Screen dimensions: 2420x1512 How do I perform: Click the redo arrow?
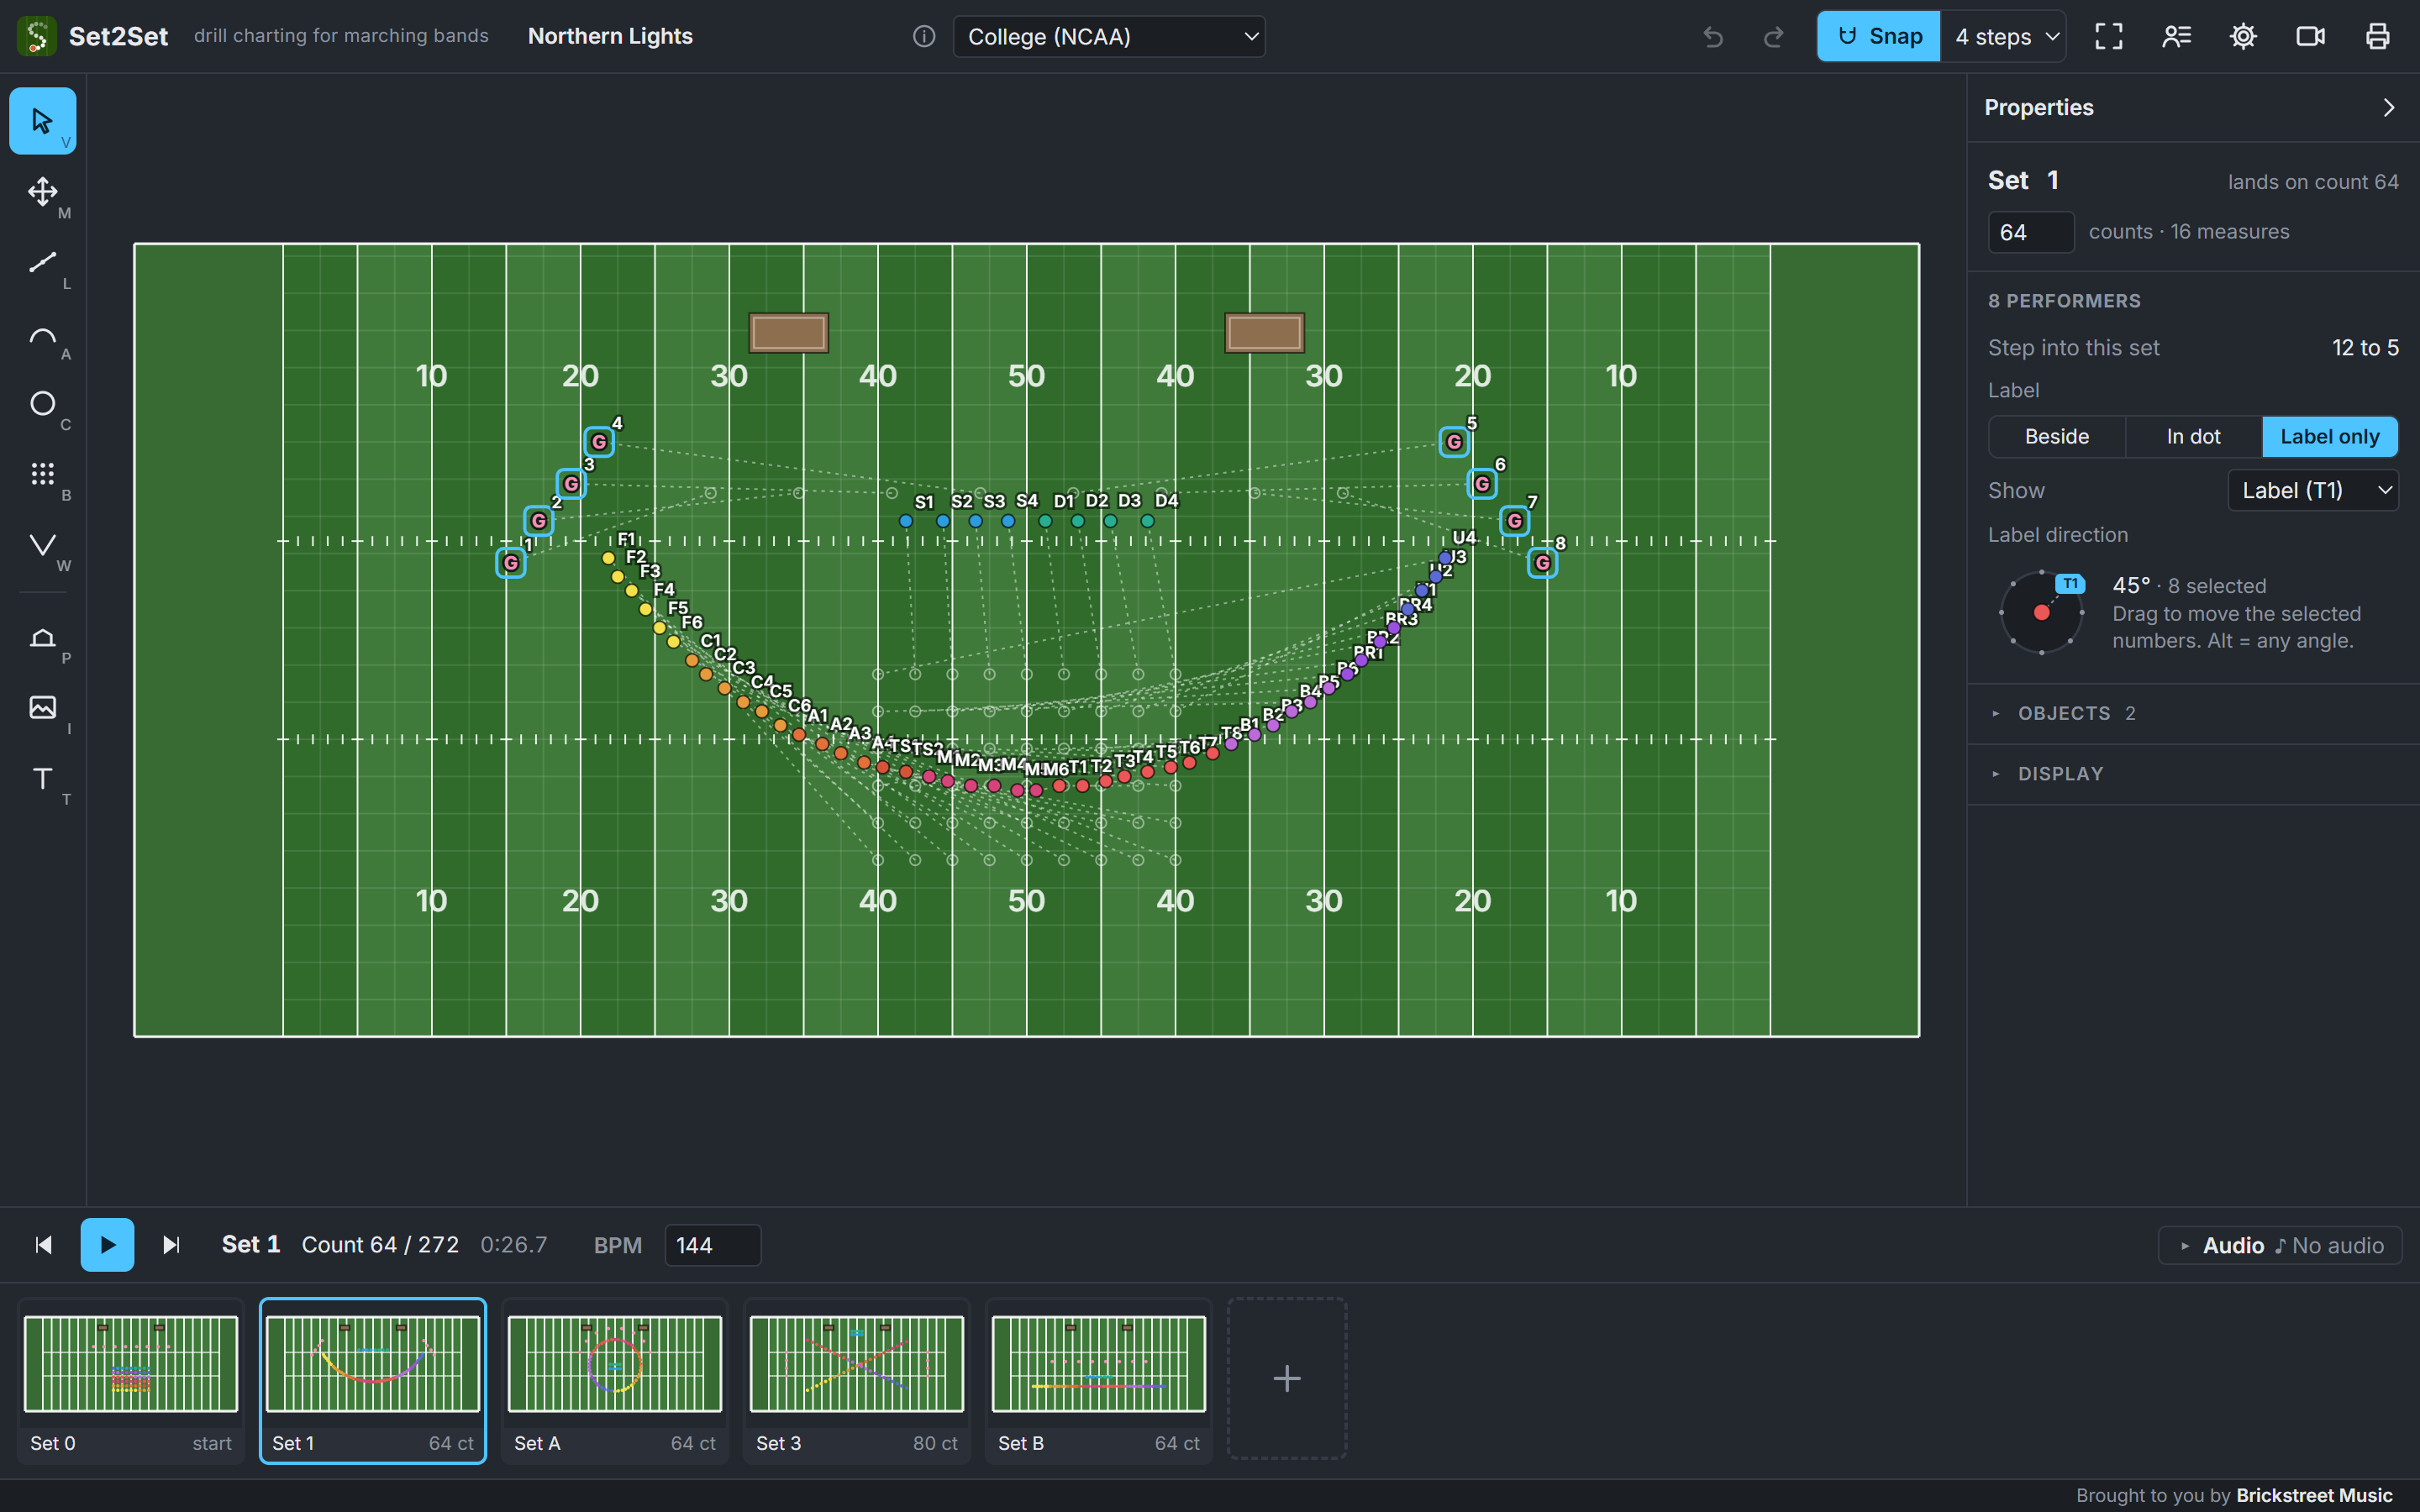(1773, 37)
